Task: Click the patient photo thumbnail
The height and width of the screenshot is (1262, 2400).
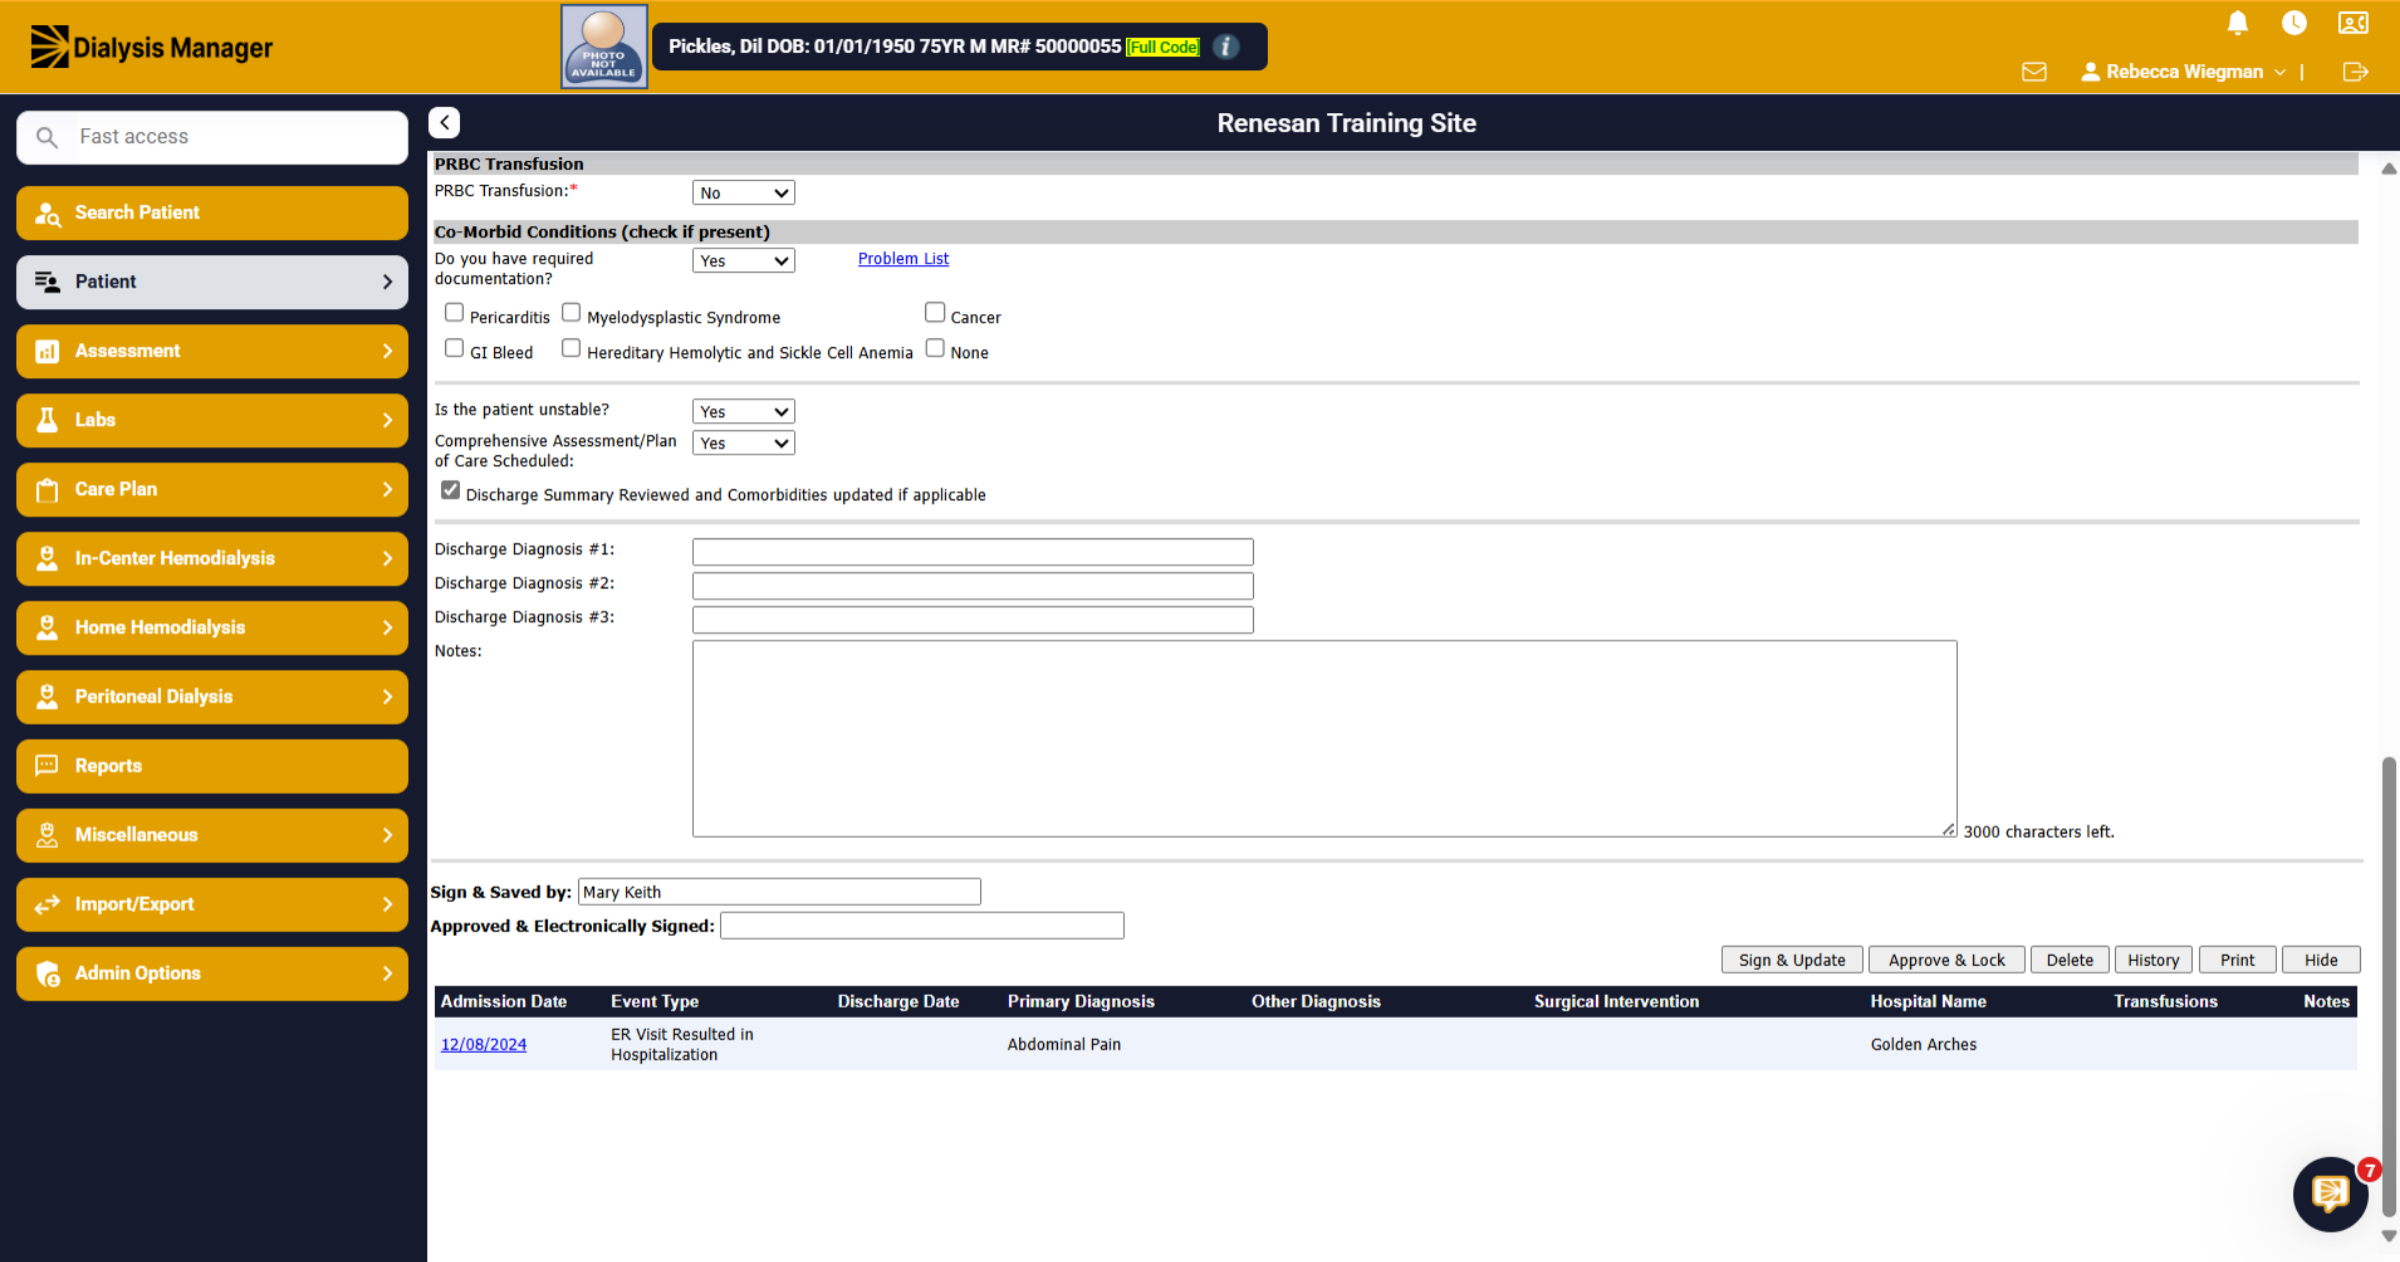Action: pyautogui.click(x=604, y=47)
